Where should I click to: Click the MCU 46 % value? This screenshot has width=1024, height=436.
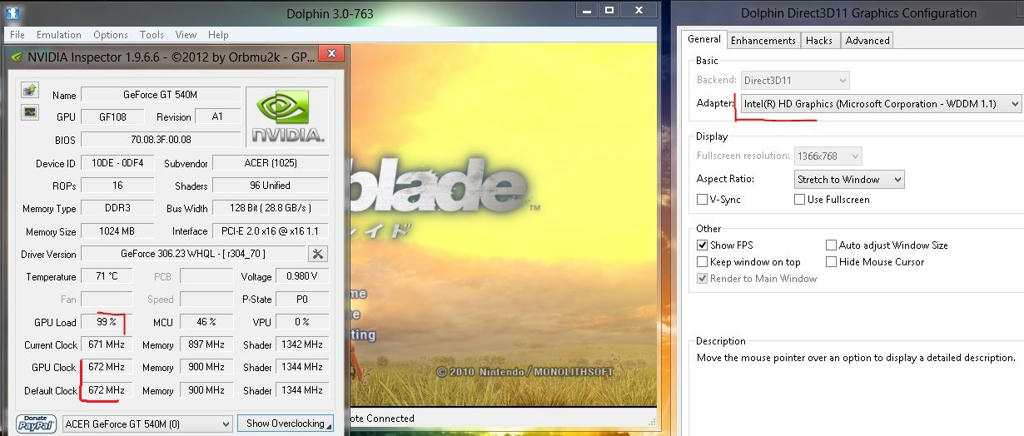pyautogui.click(x=206, y=322)
